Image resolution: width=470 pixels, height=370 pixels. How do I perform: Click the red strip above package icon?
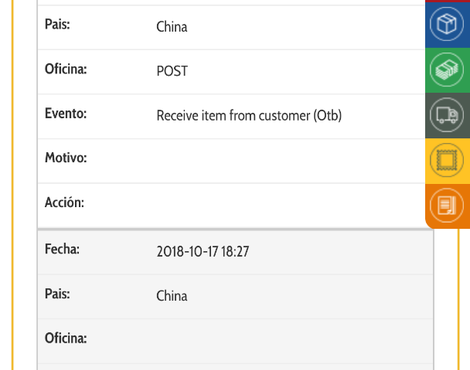[447, 1]
